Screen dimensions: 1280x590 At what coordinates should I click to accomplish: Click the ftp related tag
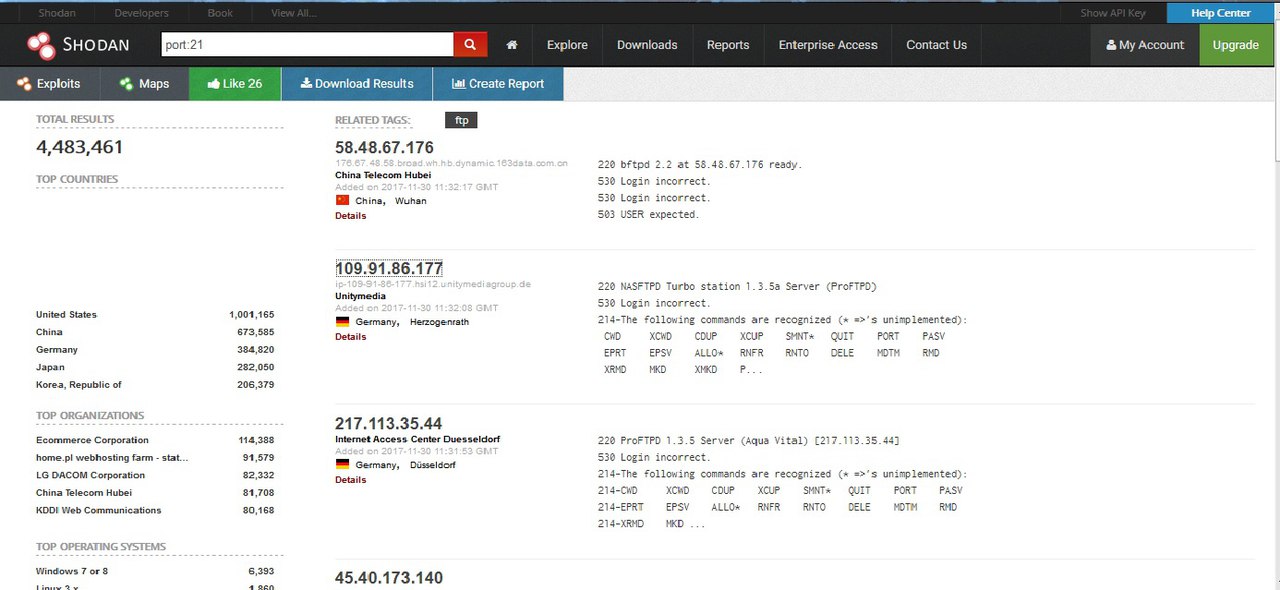pyautogui.click(x=461, y=120)
